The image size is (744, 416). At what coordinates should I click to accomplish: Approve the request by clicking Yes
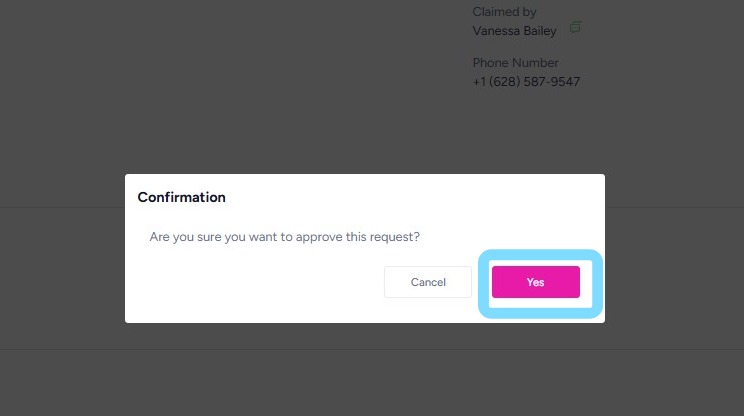click(535, 282)
